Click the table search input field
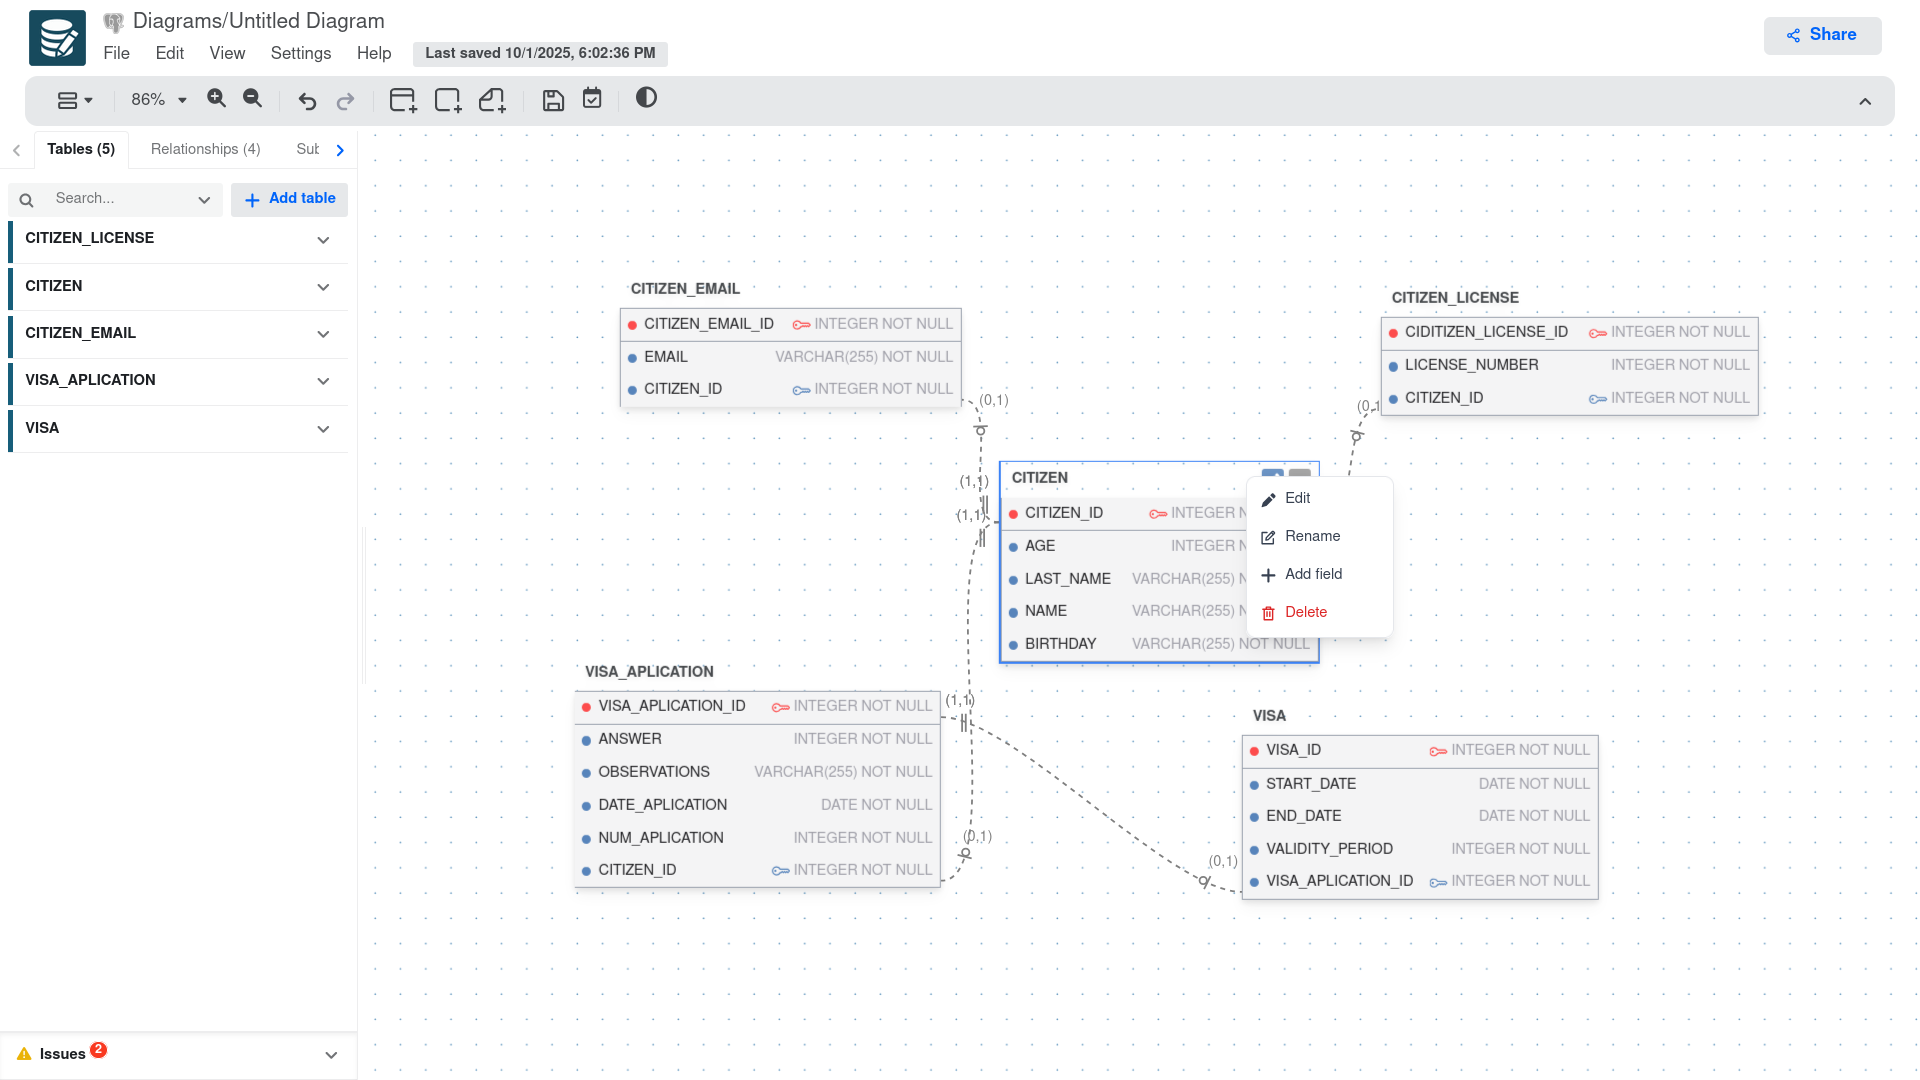1920x1080 pixels. pyautogui.click(x=120, y=199)
